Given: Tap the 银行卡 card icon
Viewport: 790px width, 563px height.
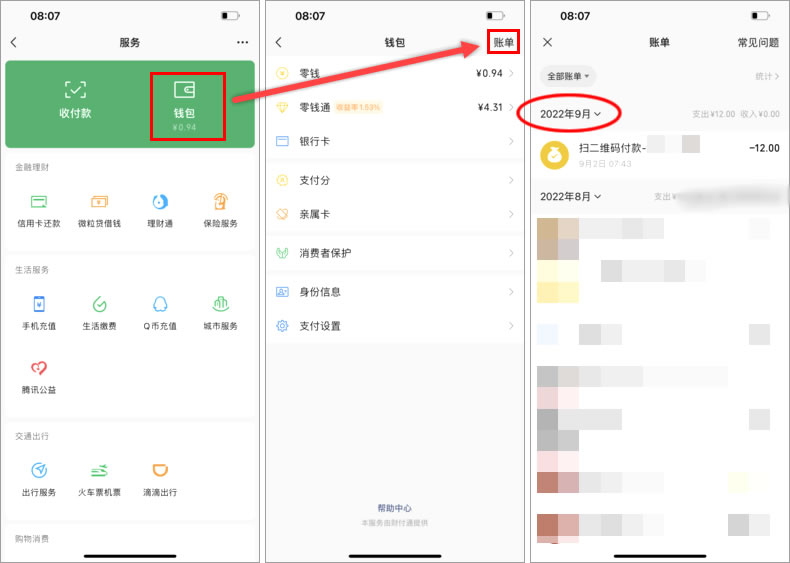Looking at the screenshot, I should tap(282, 141).
